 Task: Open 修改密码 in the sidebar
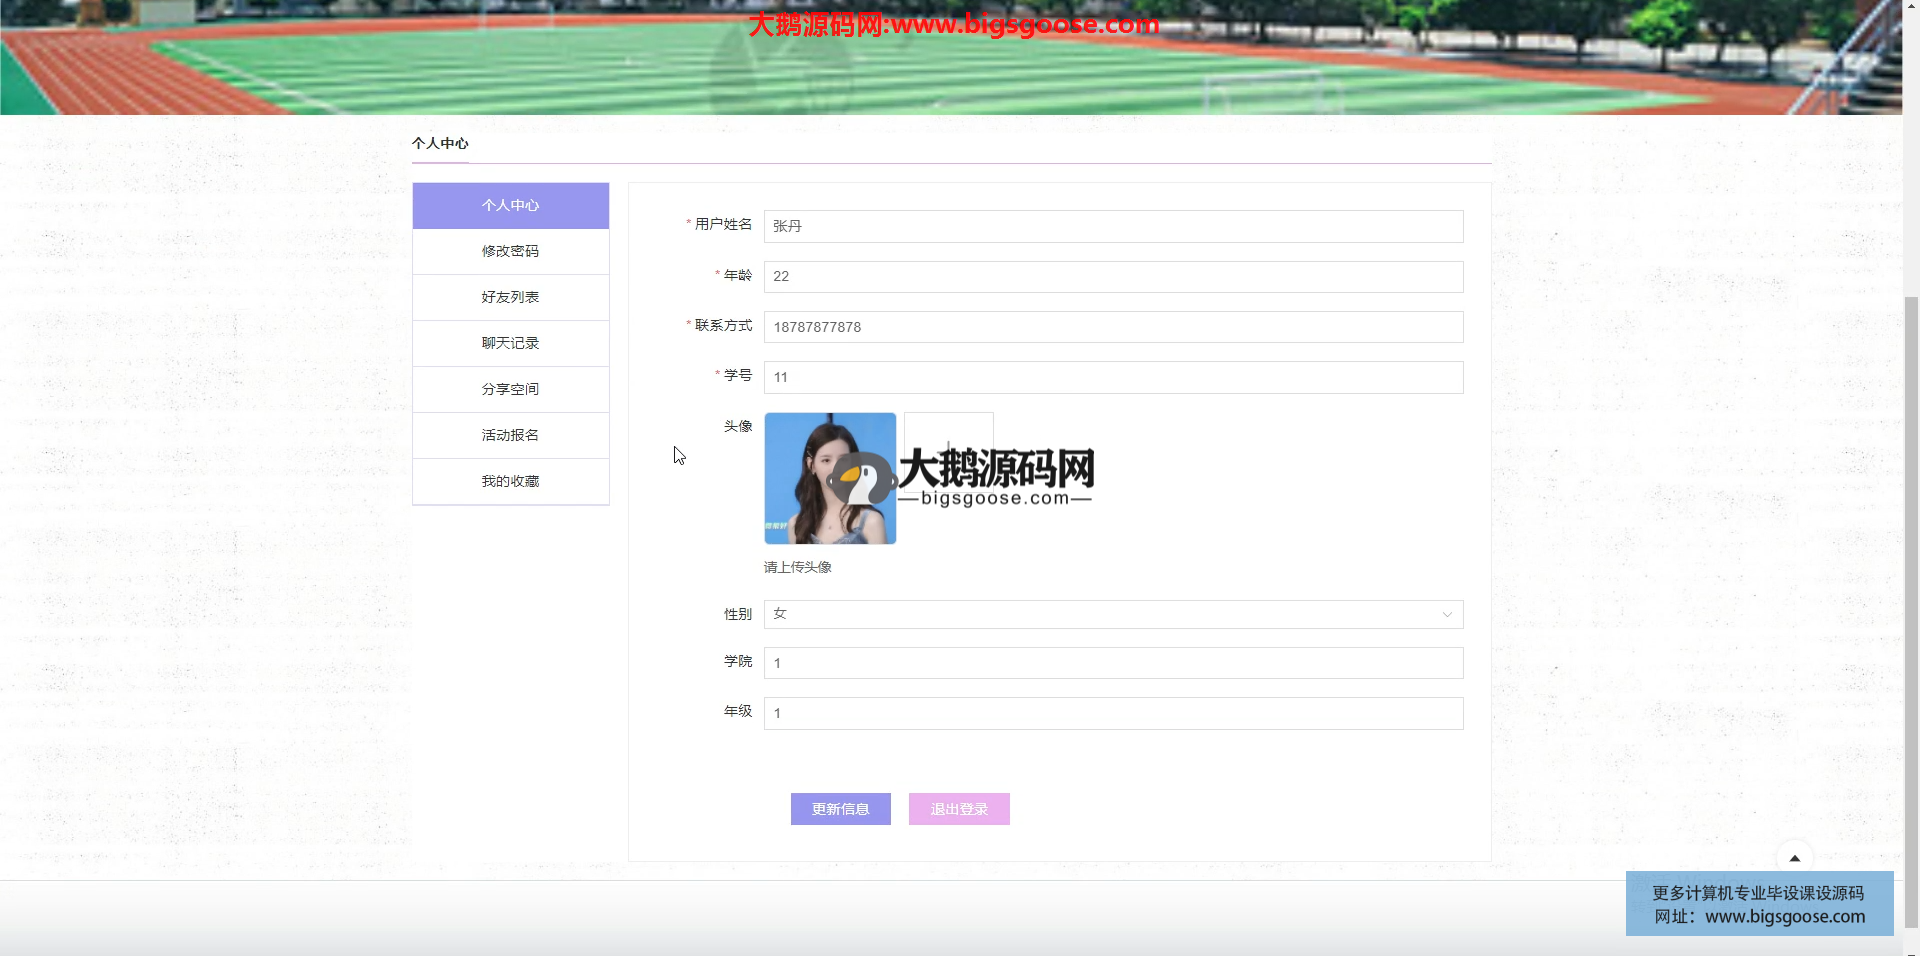tap(510, 252)
